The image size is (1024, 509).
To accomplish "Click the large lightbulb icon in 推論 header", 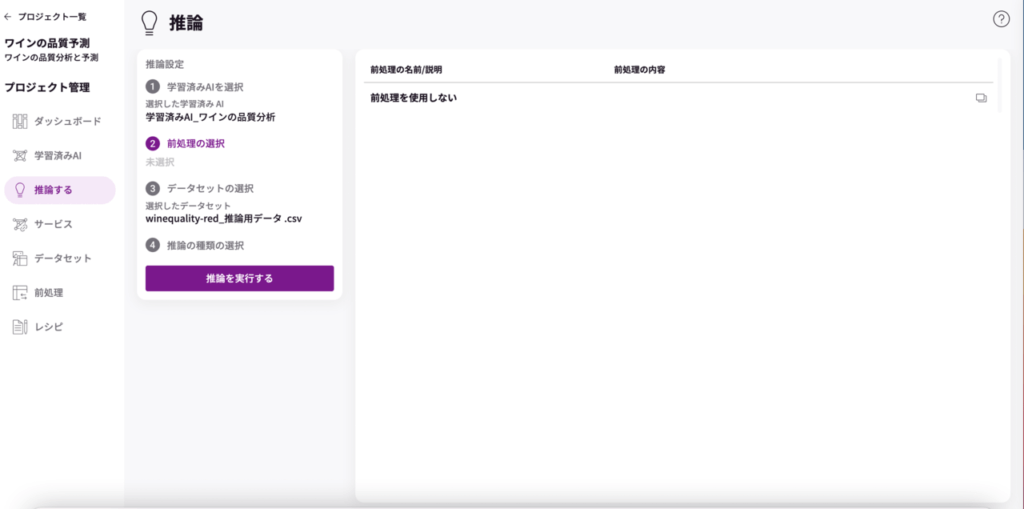I will [x=150, y=24].
